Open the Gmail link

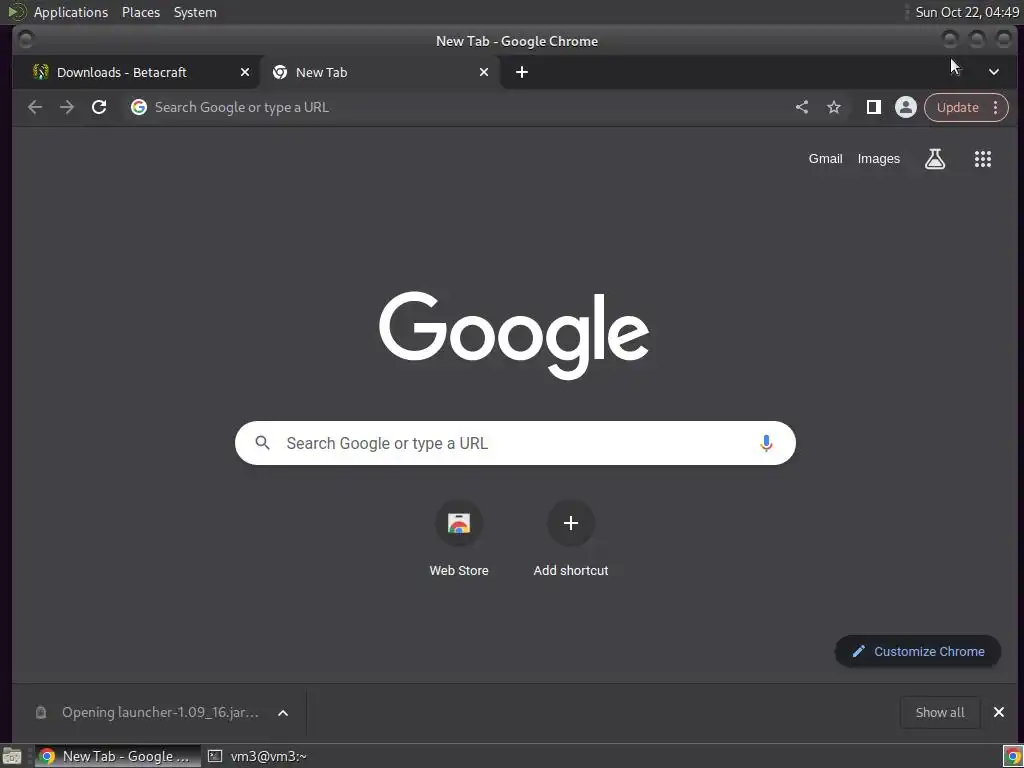[825, 159]
